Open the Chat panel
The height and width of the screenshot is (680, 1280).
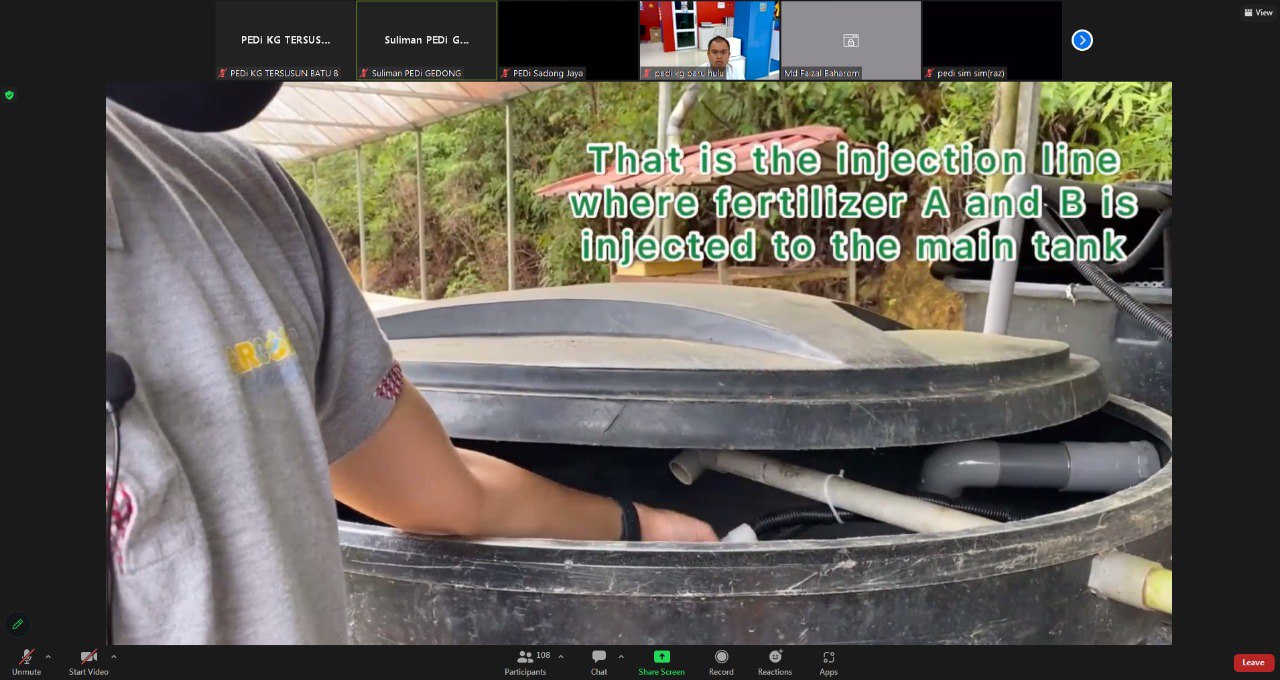599,658
